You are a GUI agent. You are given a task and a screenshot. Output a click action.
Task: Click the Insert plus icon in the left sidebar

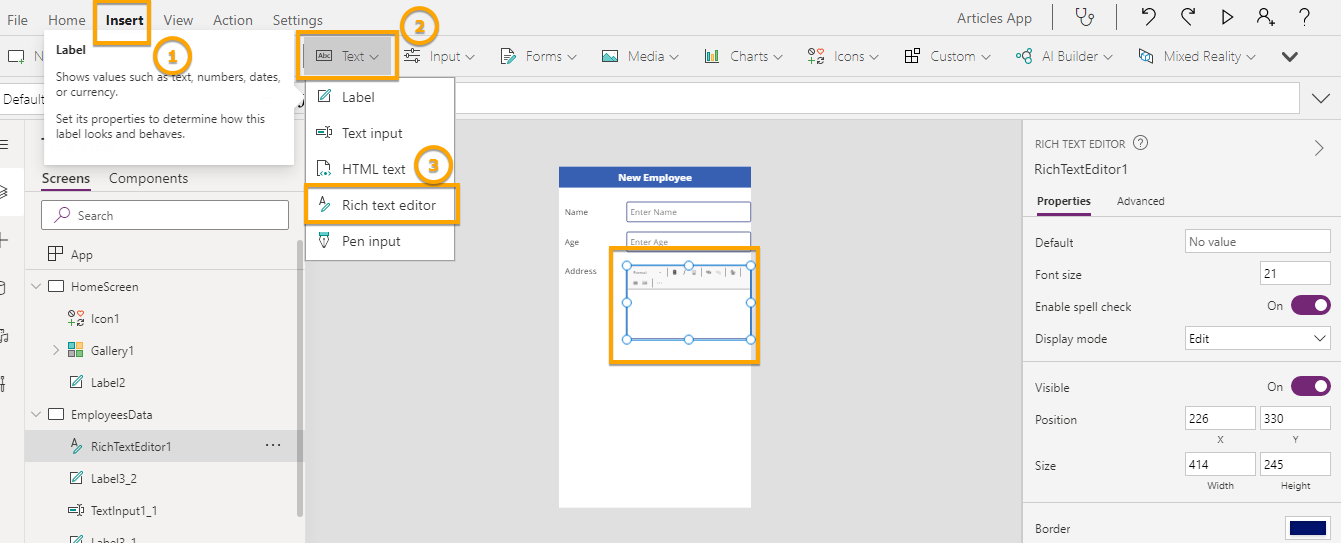tap(4, 240)
